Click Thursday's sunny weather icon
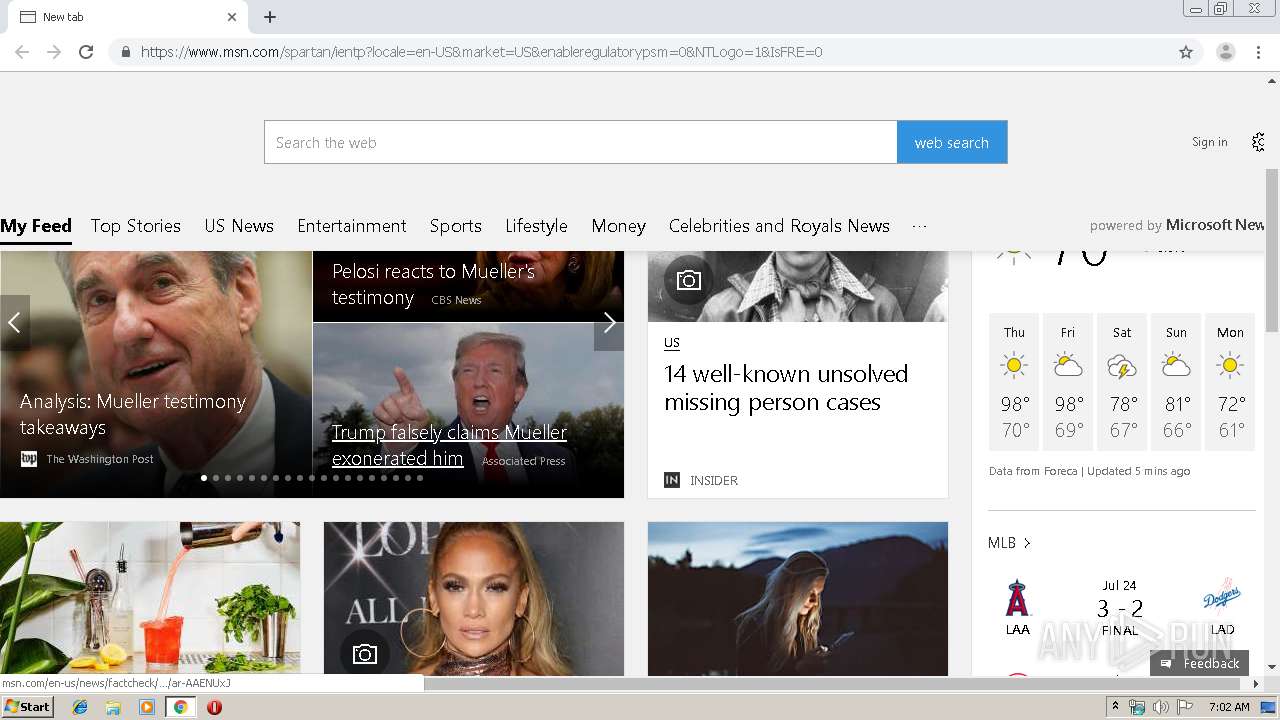Viewport: 1280px width, 720px height. (1014, 366)
